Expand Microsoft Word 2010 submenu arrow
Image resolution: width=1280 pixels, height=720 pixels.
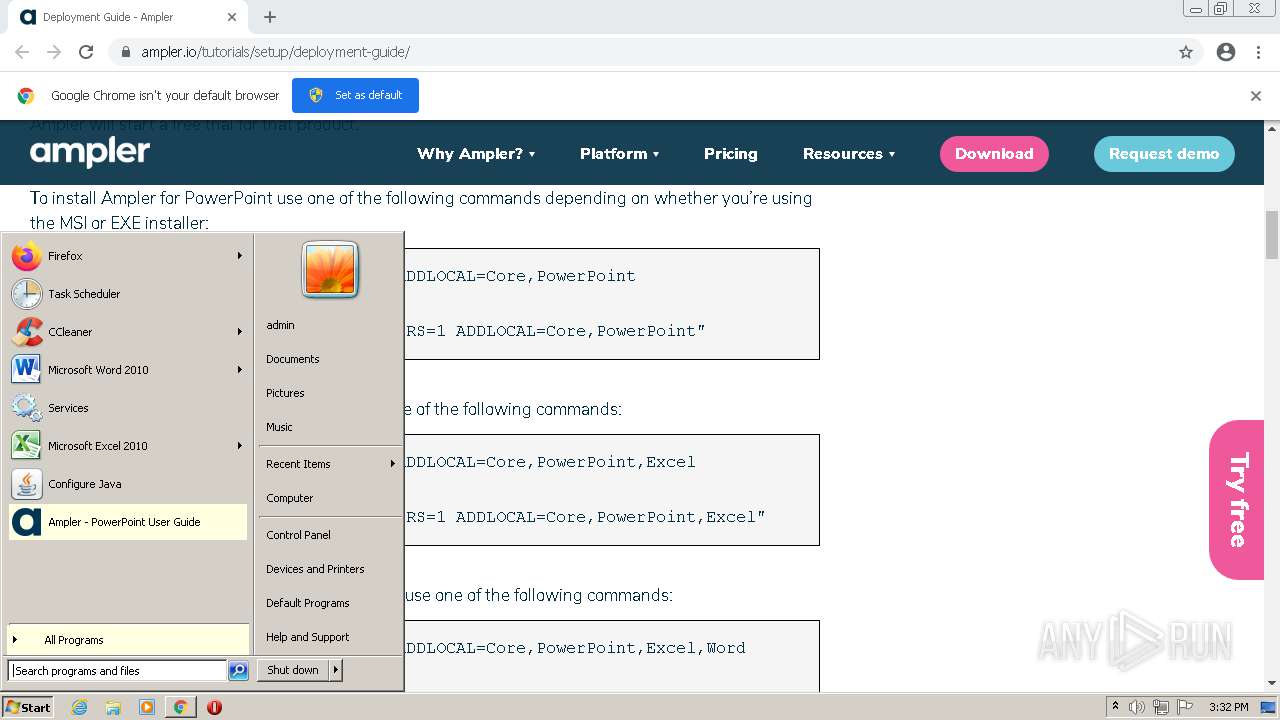pos(240,370)
